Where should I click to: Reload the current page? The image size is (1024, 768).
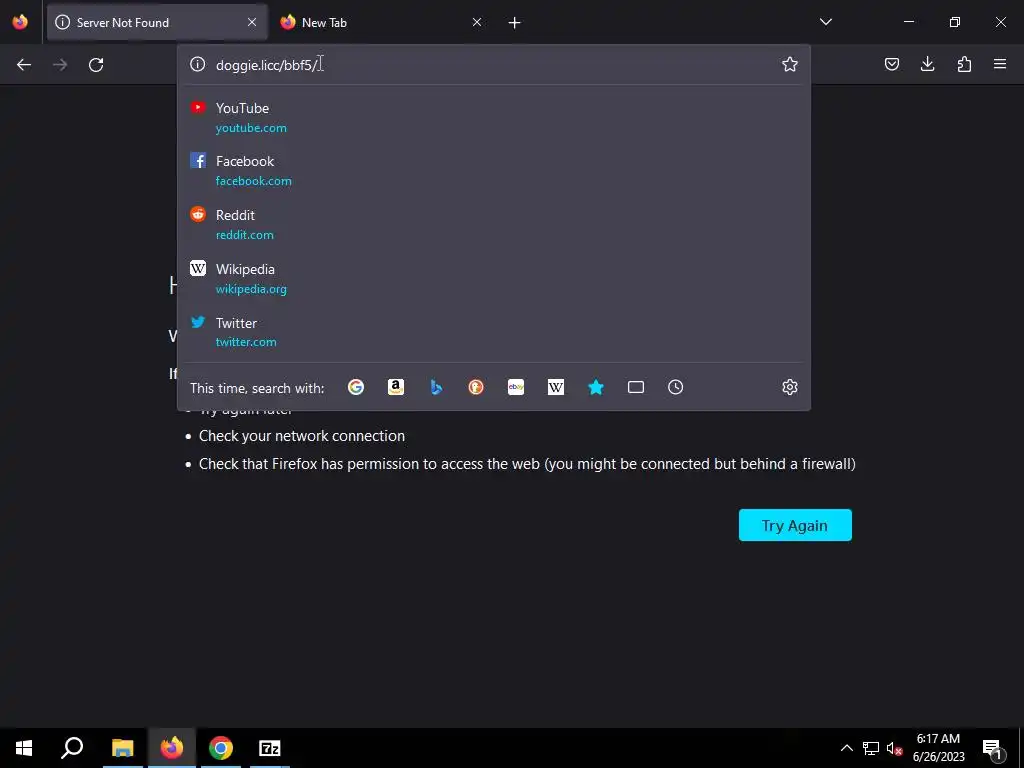tap(96, 65)
